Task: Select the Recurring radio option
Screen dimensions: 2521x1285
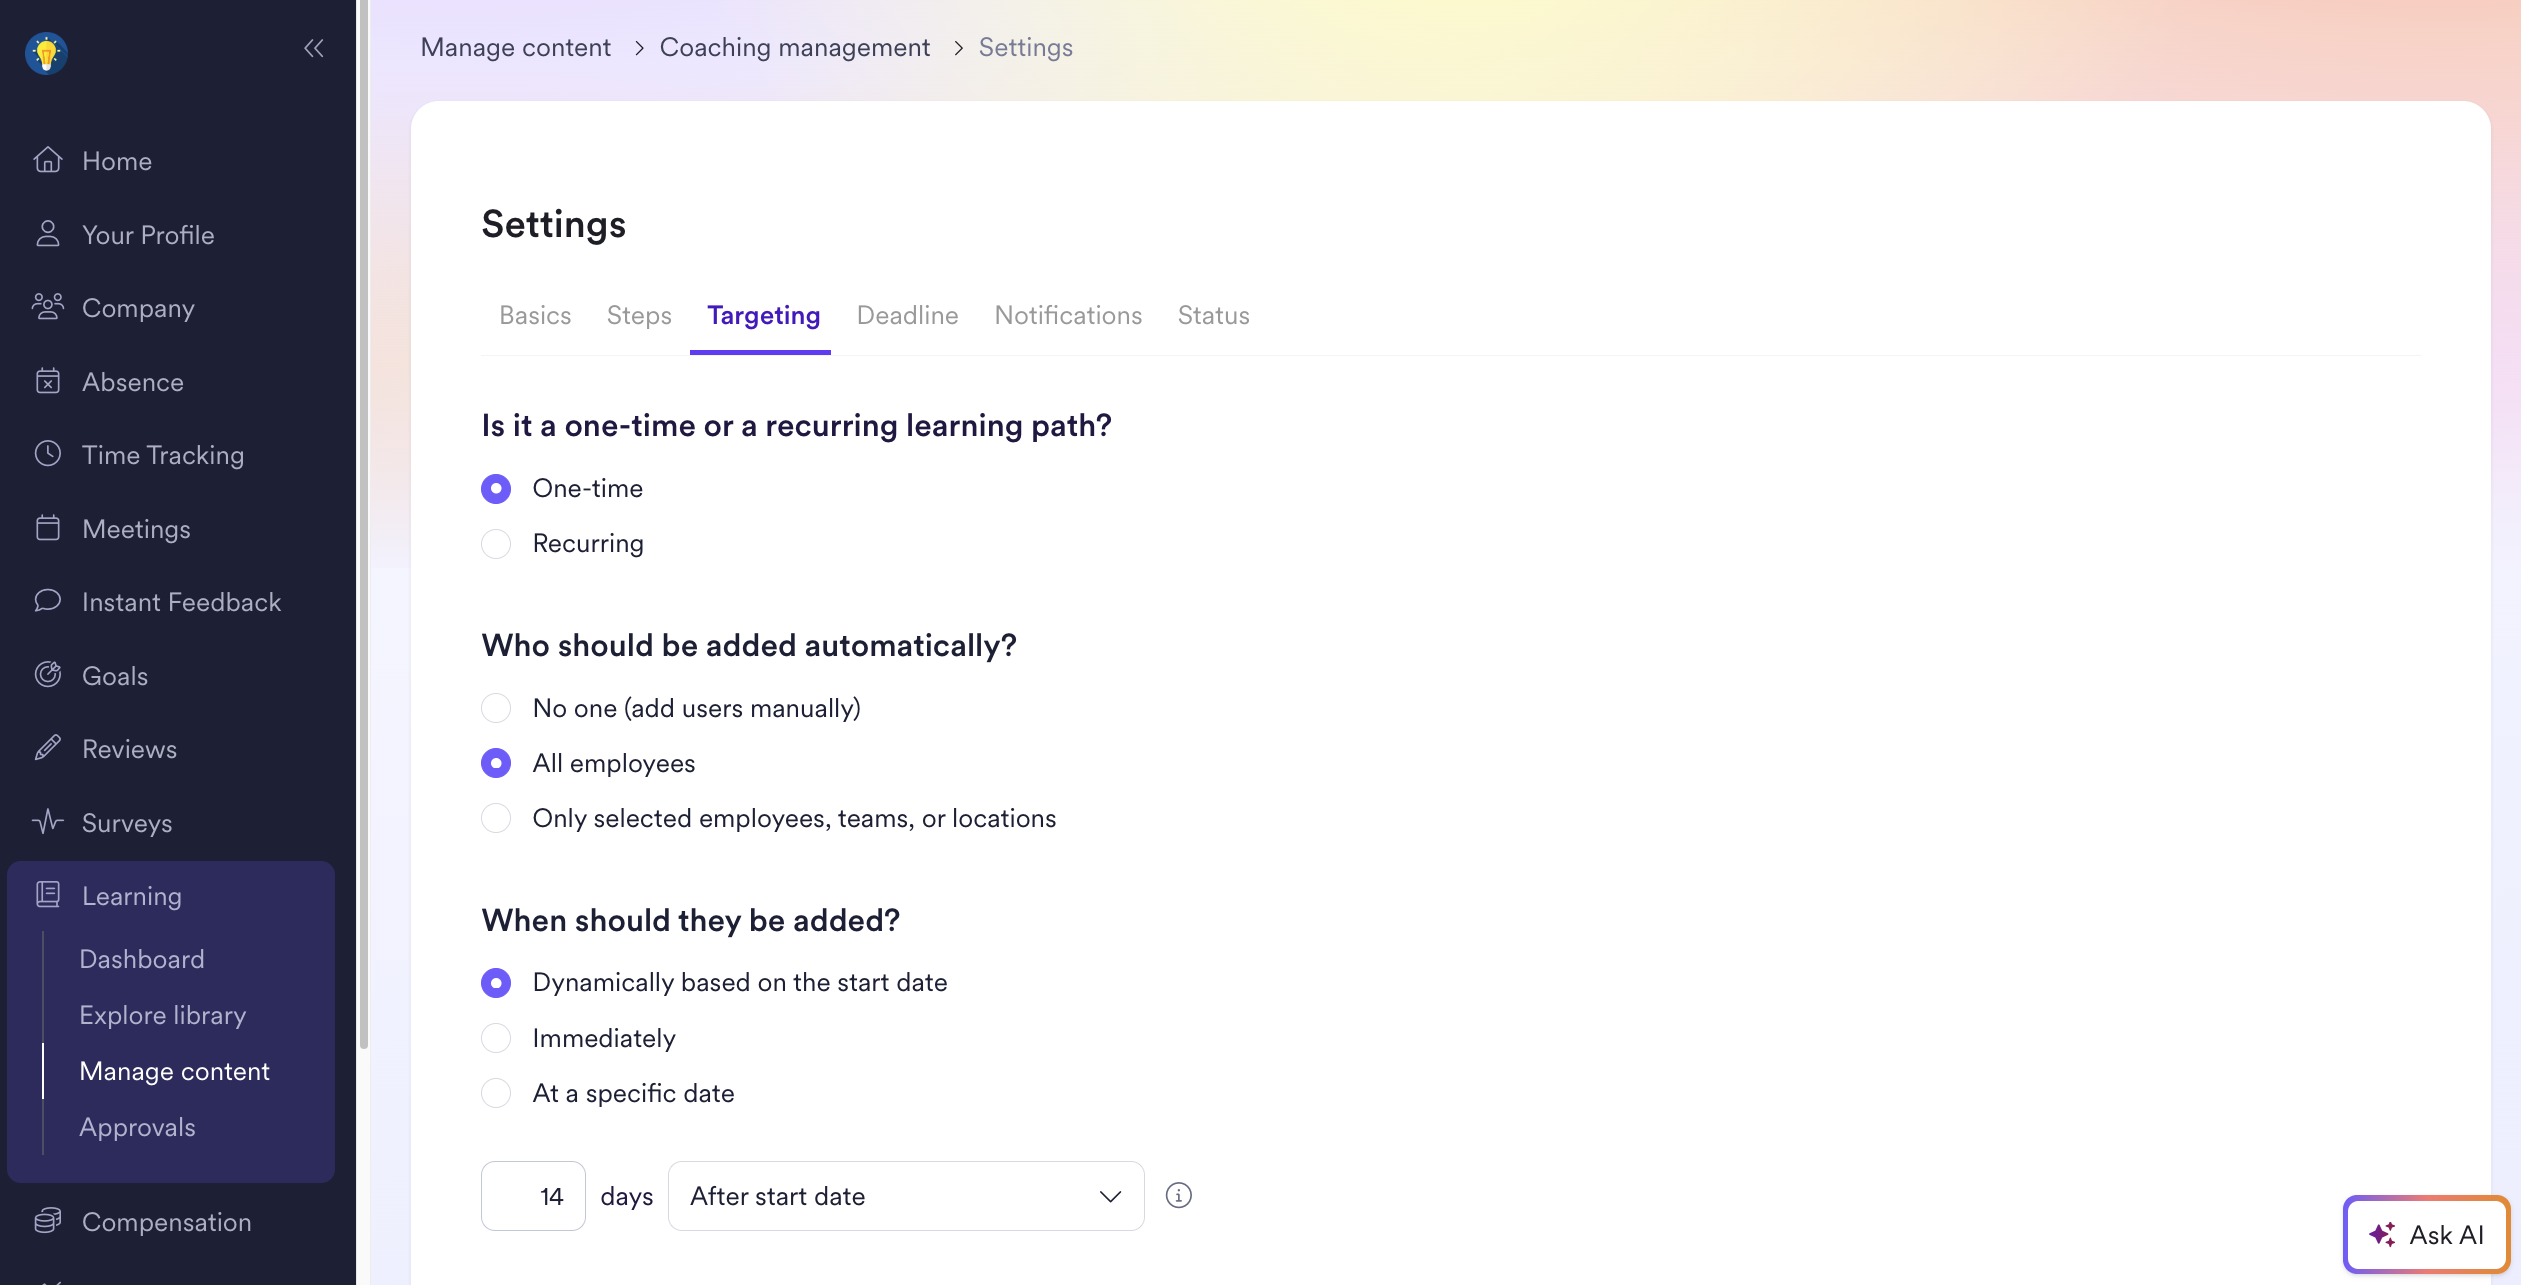Action: [496, 544]
